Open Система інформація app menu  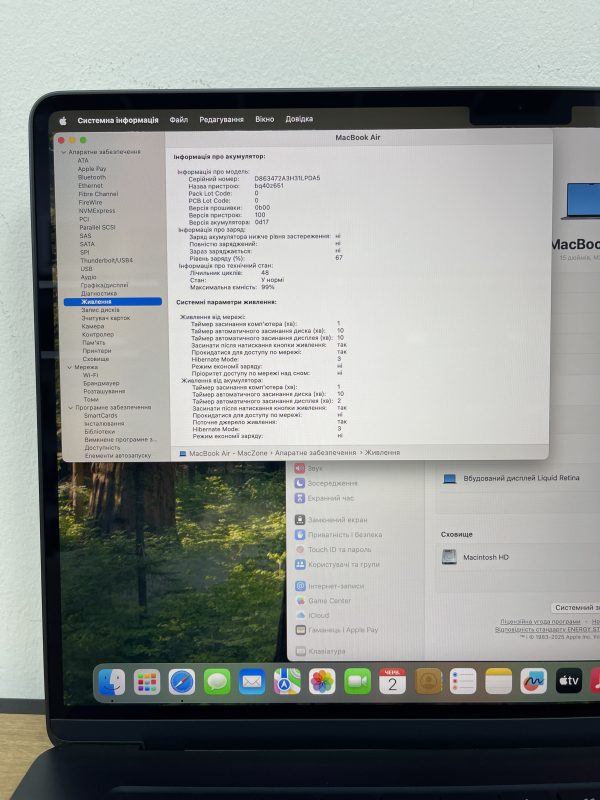pyautogui.click(x=118, y=120)
